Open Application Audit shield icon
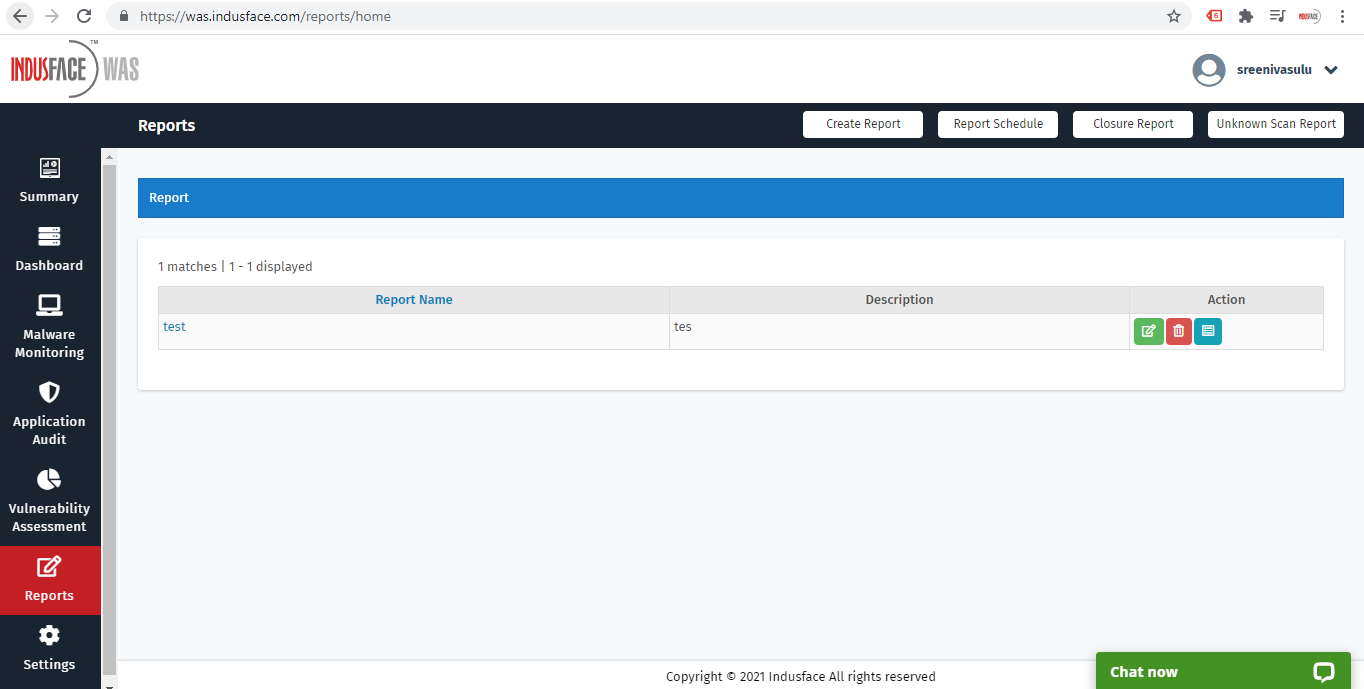The image size is (1364, 689). click(x=49, y=392)
